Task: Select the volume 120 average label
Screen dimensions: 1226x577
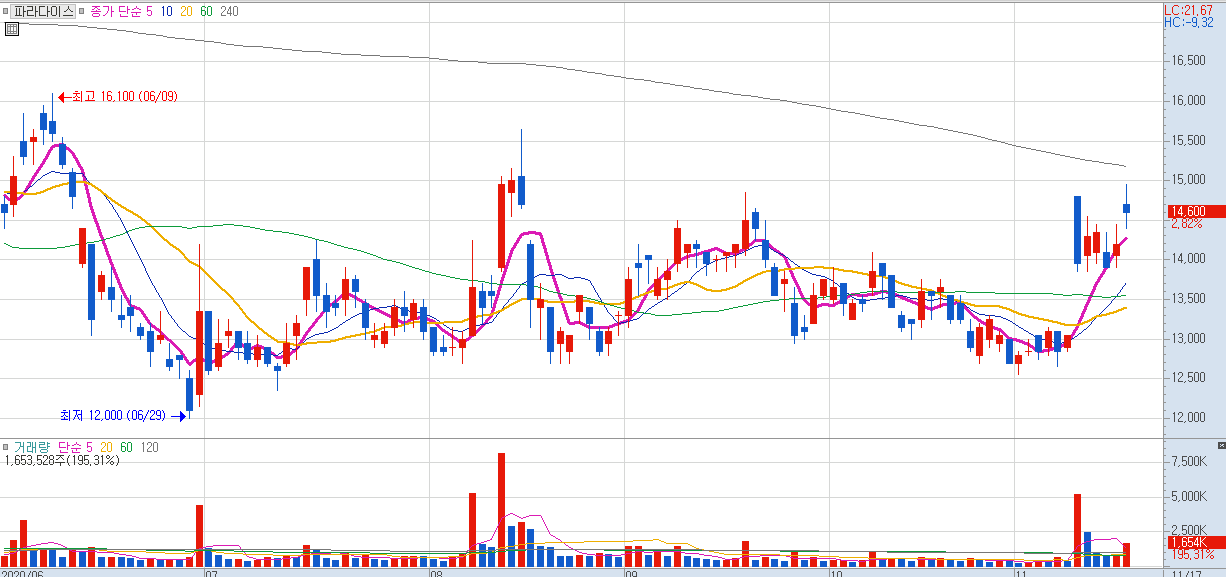Action: click(x=149, y=447)
